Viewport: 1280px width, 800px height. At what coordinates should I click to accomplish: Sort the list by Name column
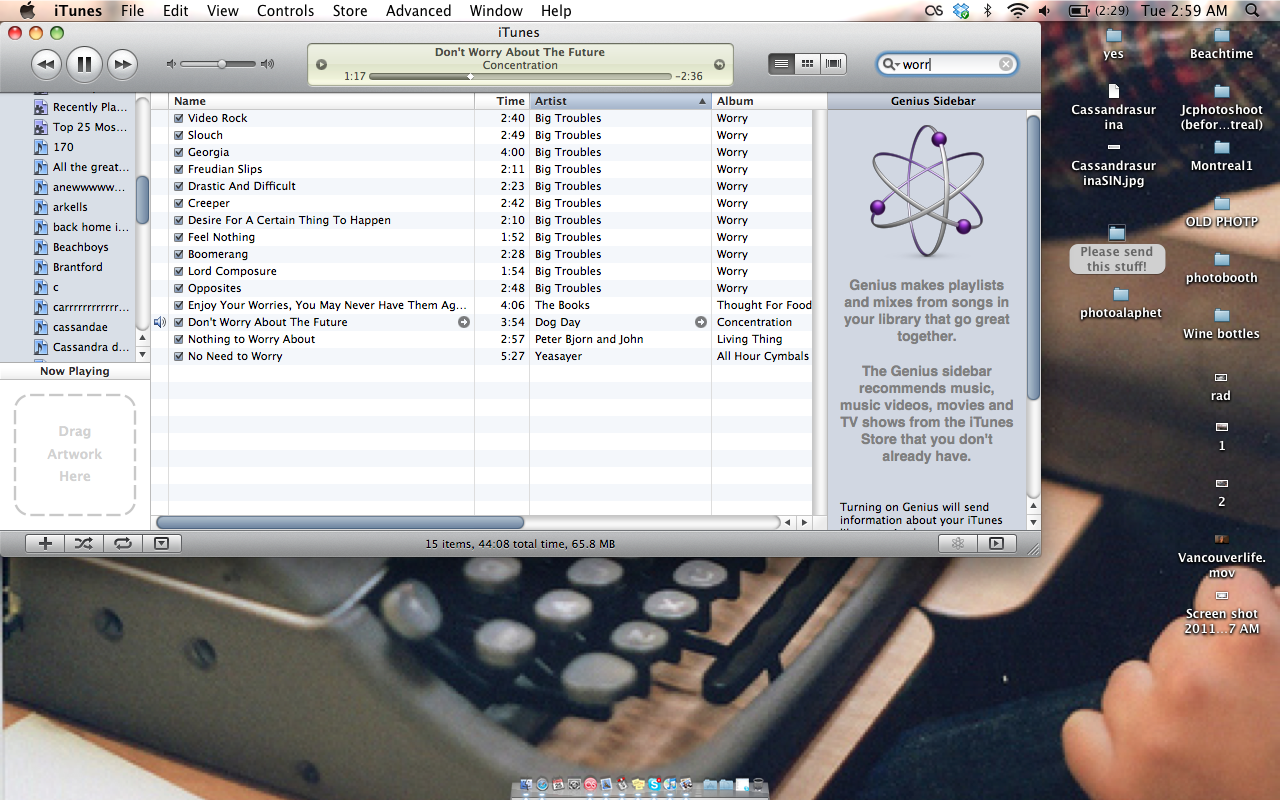(322, 101)
